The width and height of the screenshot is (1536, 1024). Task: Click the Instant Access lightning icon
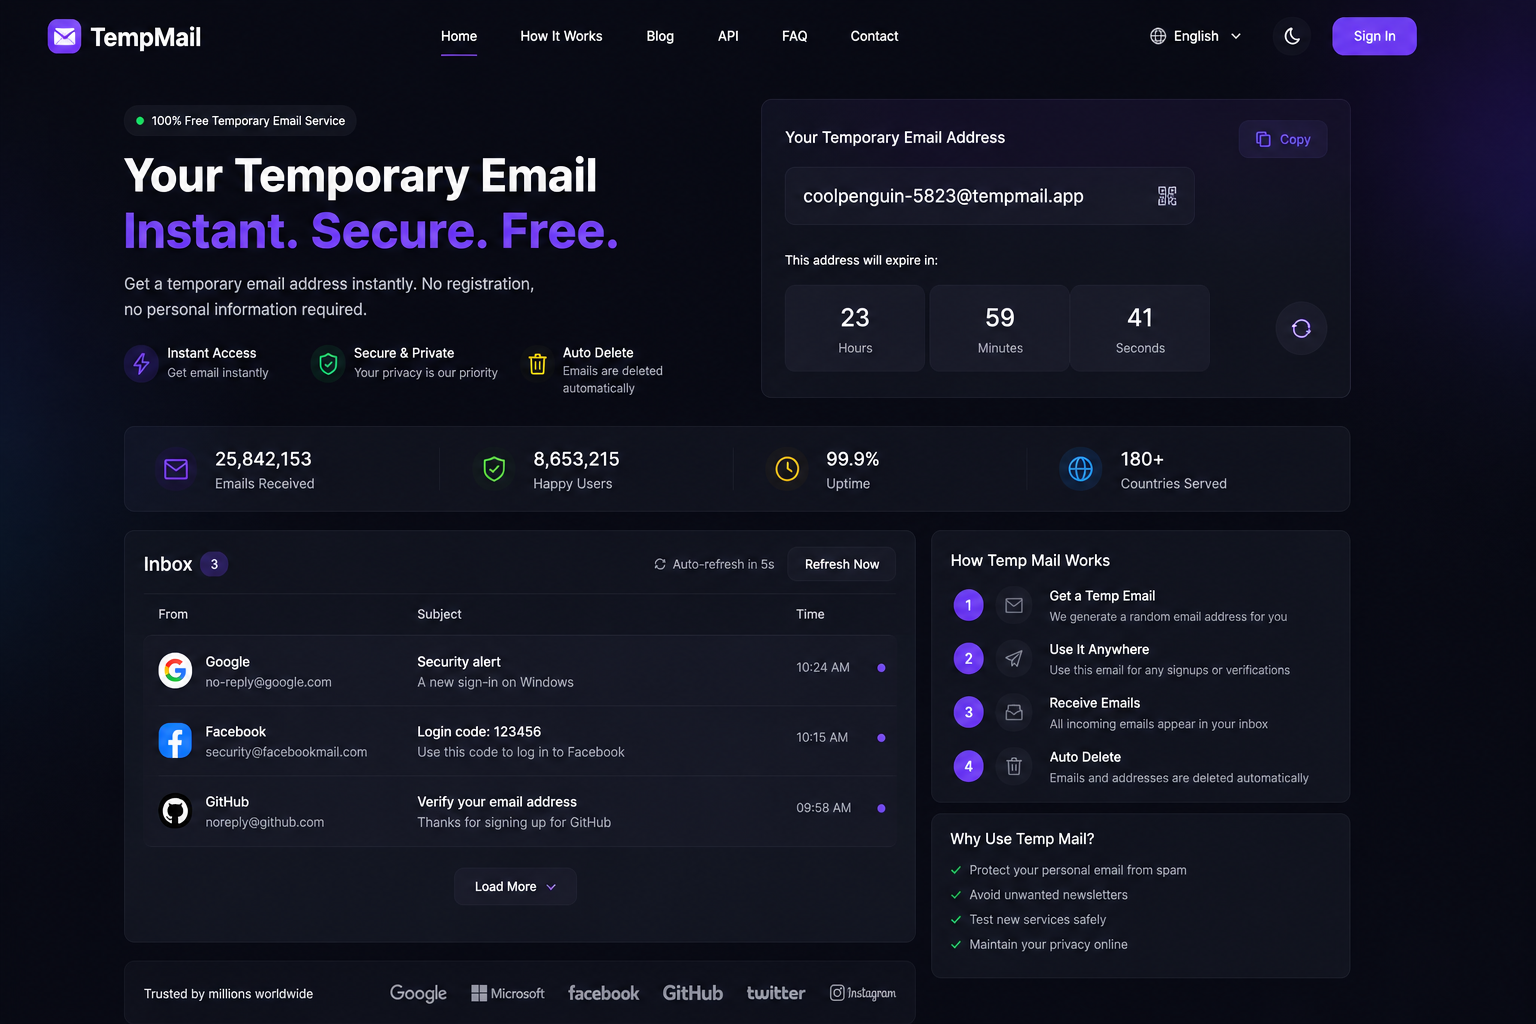(141, 363)
